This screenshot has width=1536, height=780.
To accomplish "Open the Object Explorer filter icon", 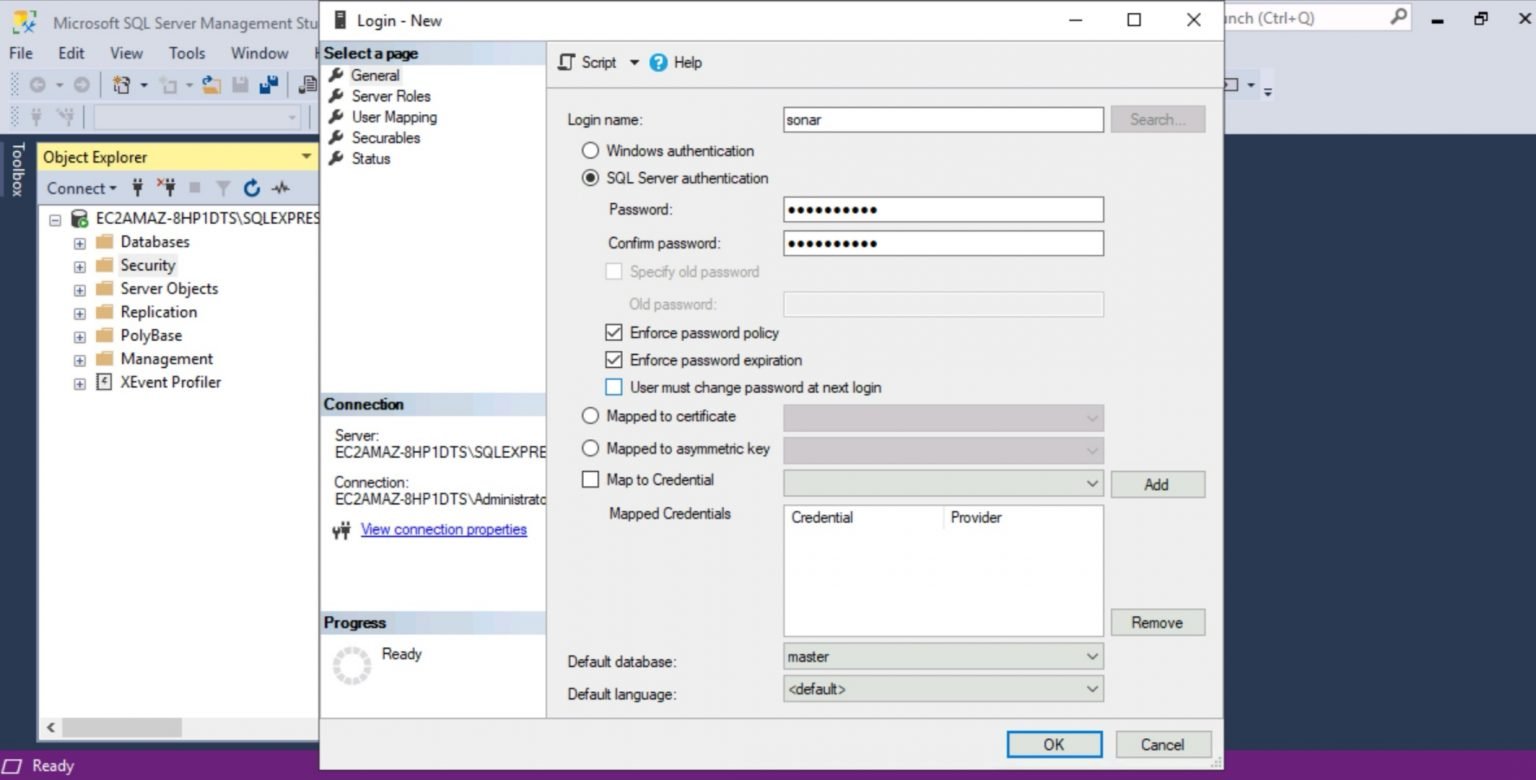I will 222,188.
